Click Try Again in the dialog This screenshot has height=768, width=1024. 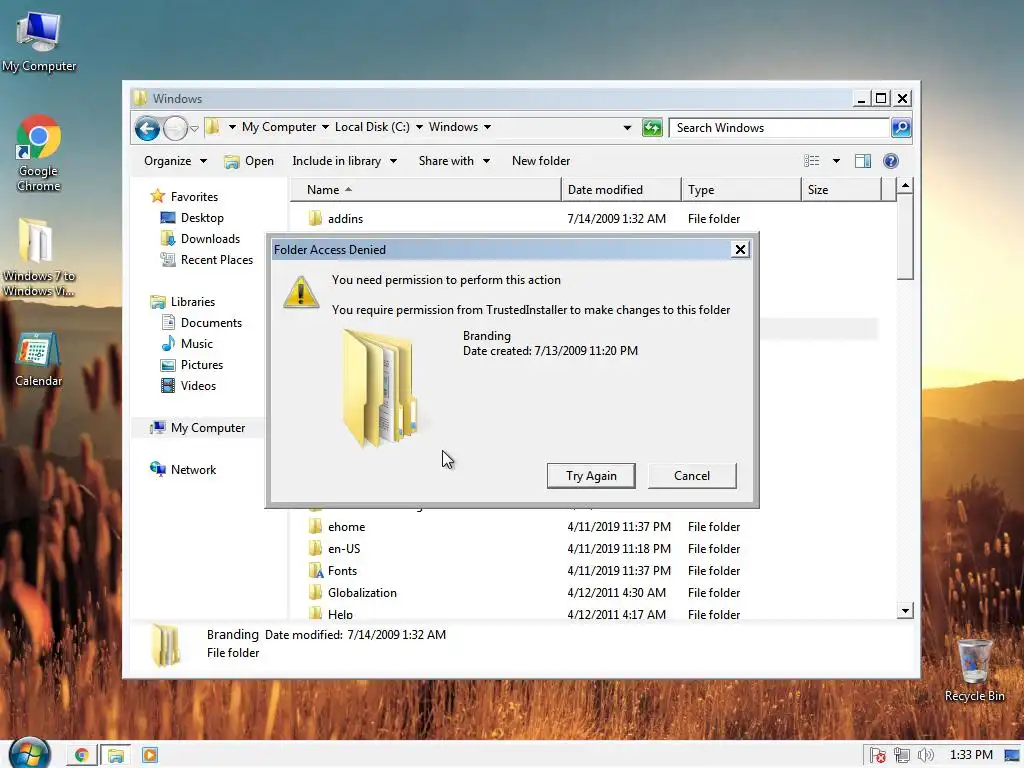point(591,475)
